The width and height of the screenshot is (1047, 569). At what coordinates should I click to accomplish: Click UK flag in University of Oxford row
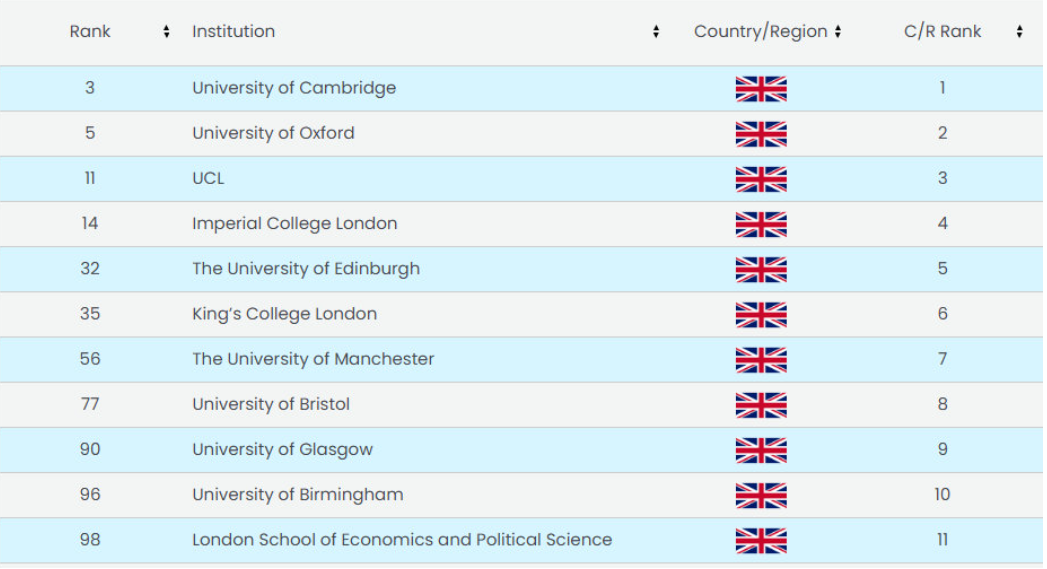tap(761, 134)
